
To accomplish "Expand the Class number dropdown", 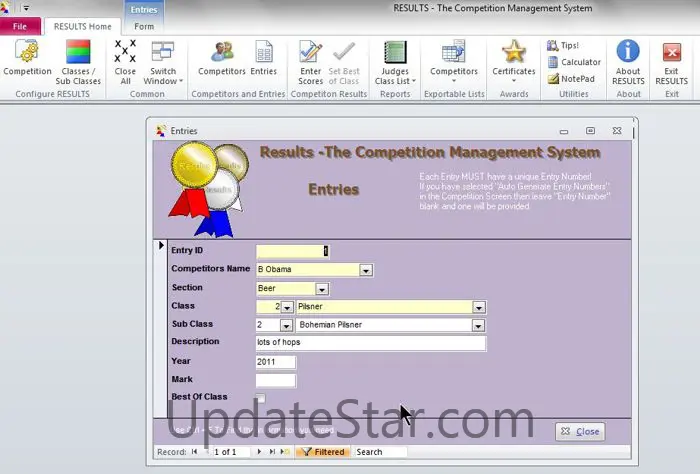I will 287,307.
